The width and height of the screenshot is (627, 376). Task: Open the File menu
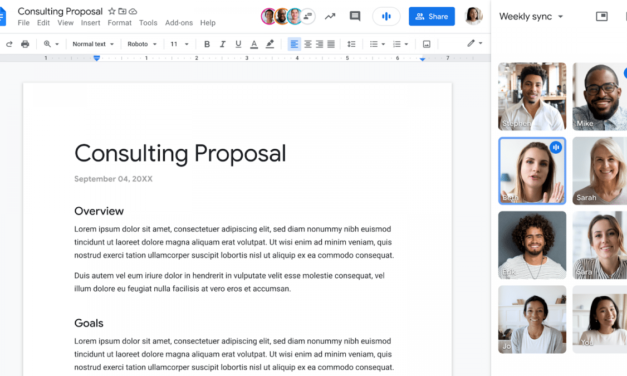24,23
